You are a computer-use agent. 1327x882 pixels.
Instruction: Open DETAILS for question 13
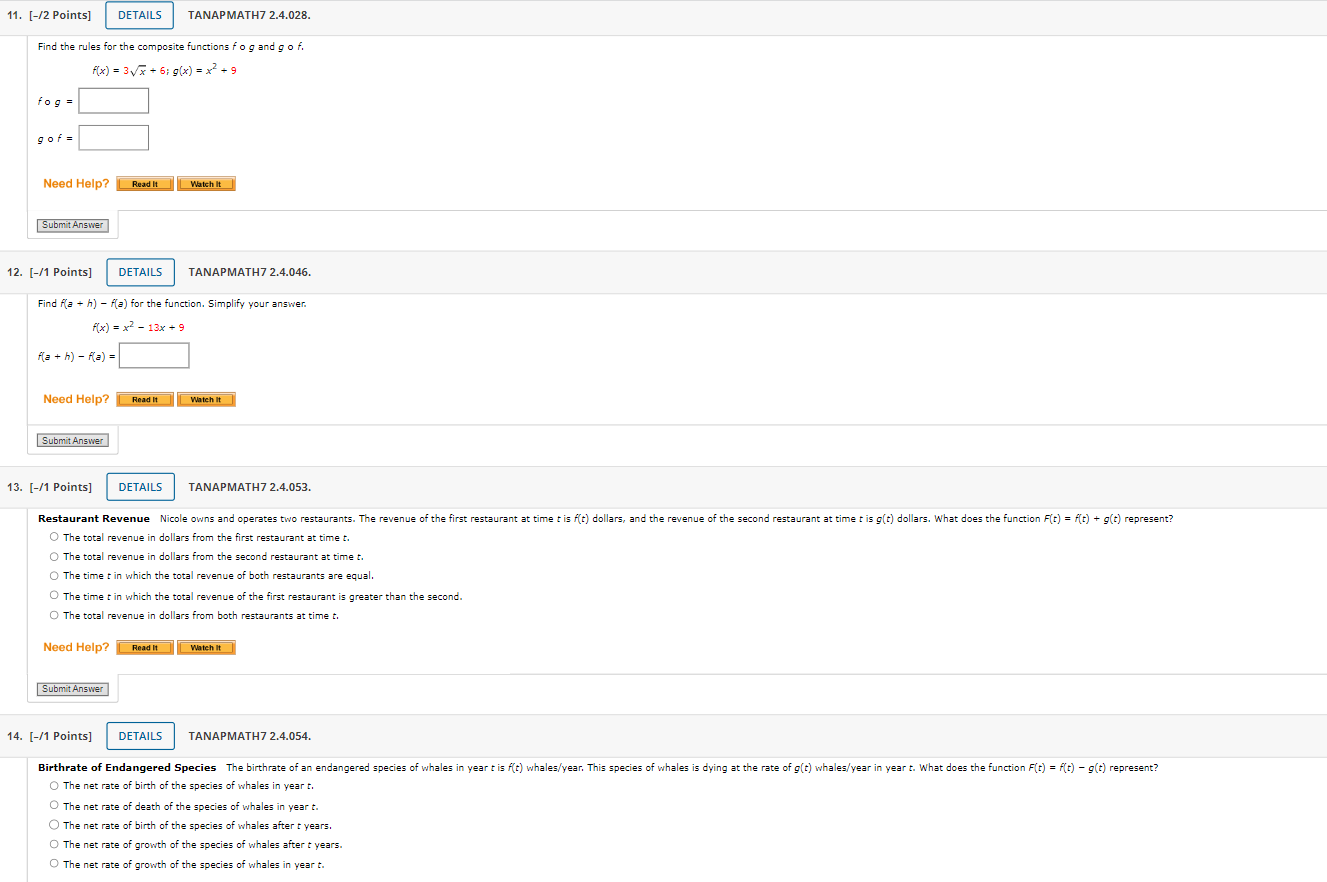pyautogui.click(x=140, y=487)
